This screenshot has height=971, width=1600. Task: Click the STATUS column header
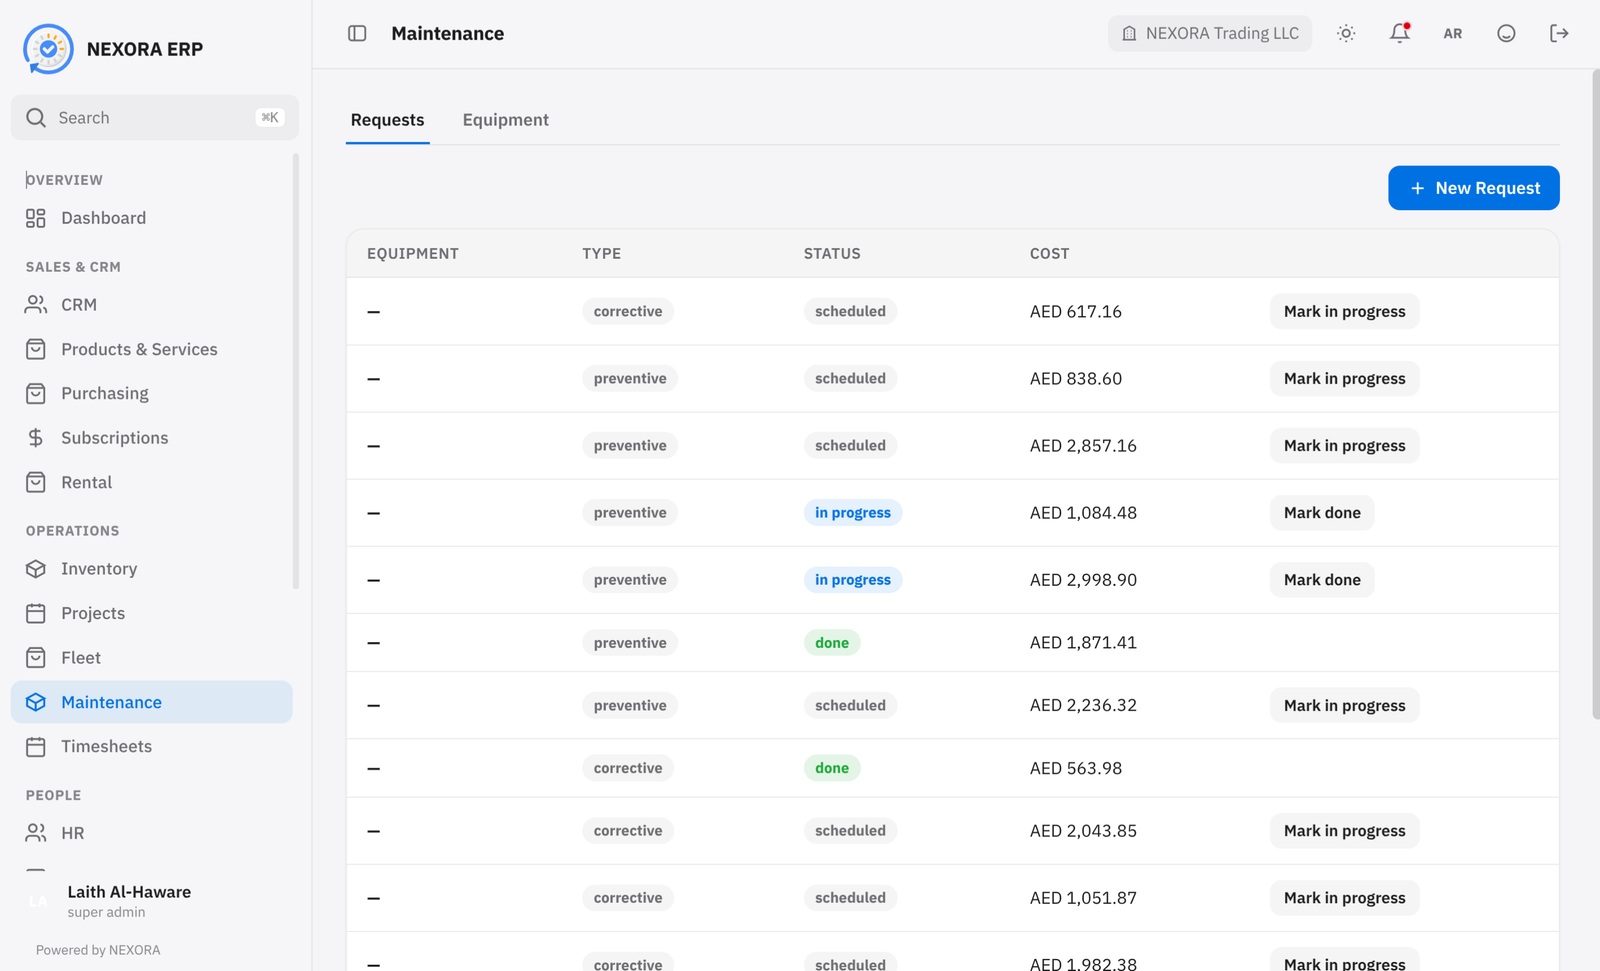[832, 254]
